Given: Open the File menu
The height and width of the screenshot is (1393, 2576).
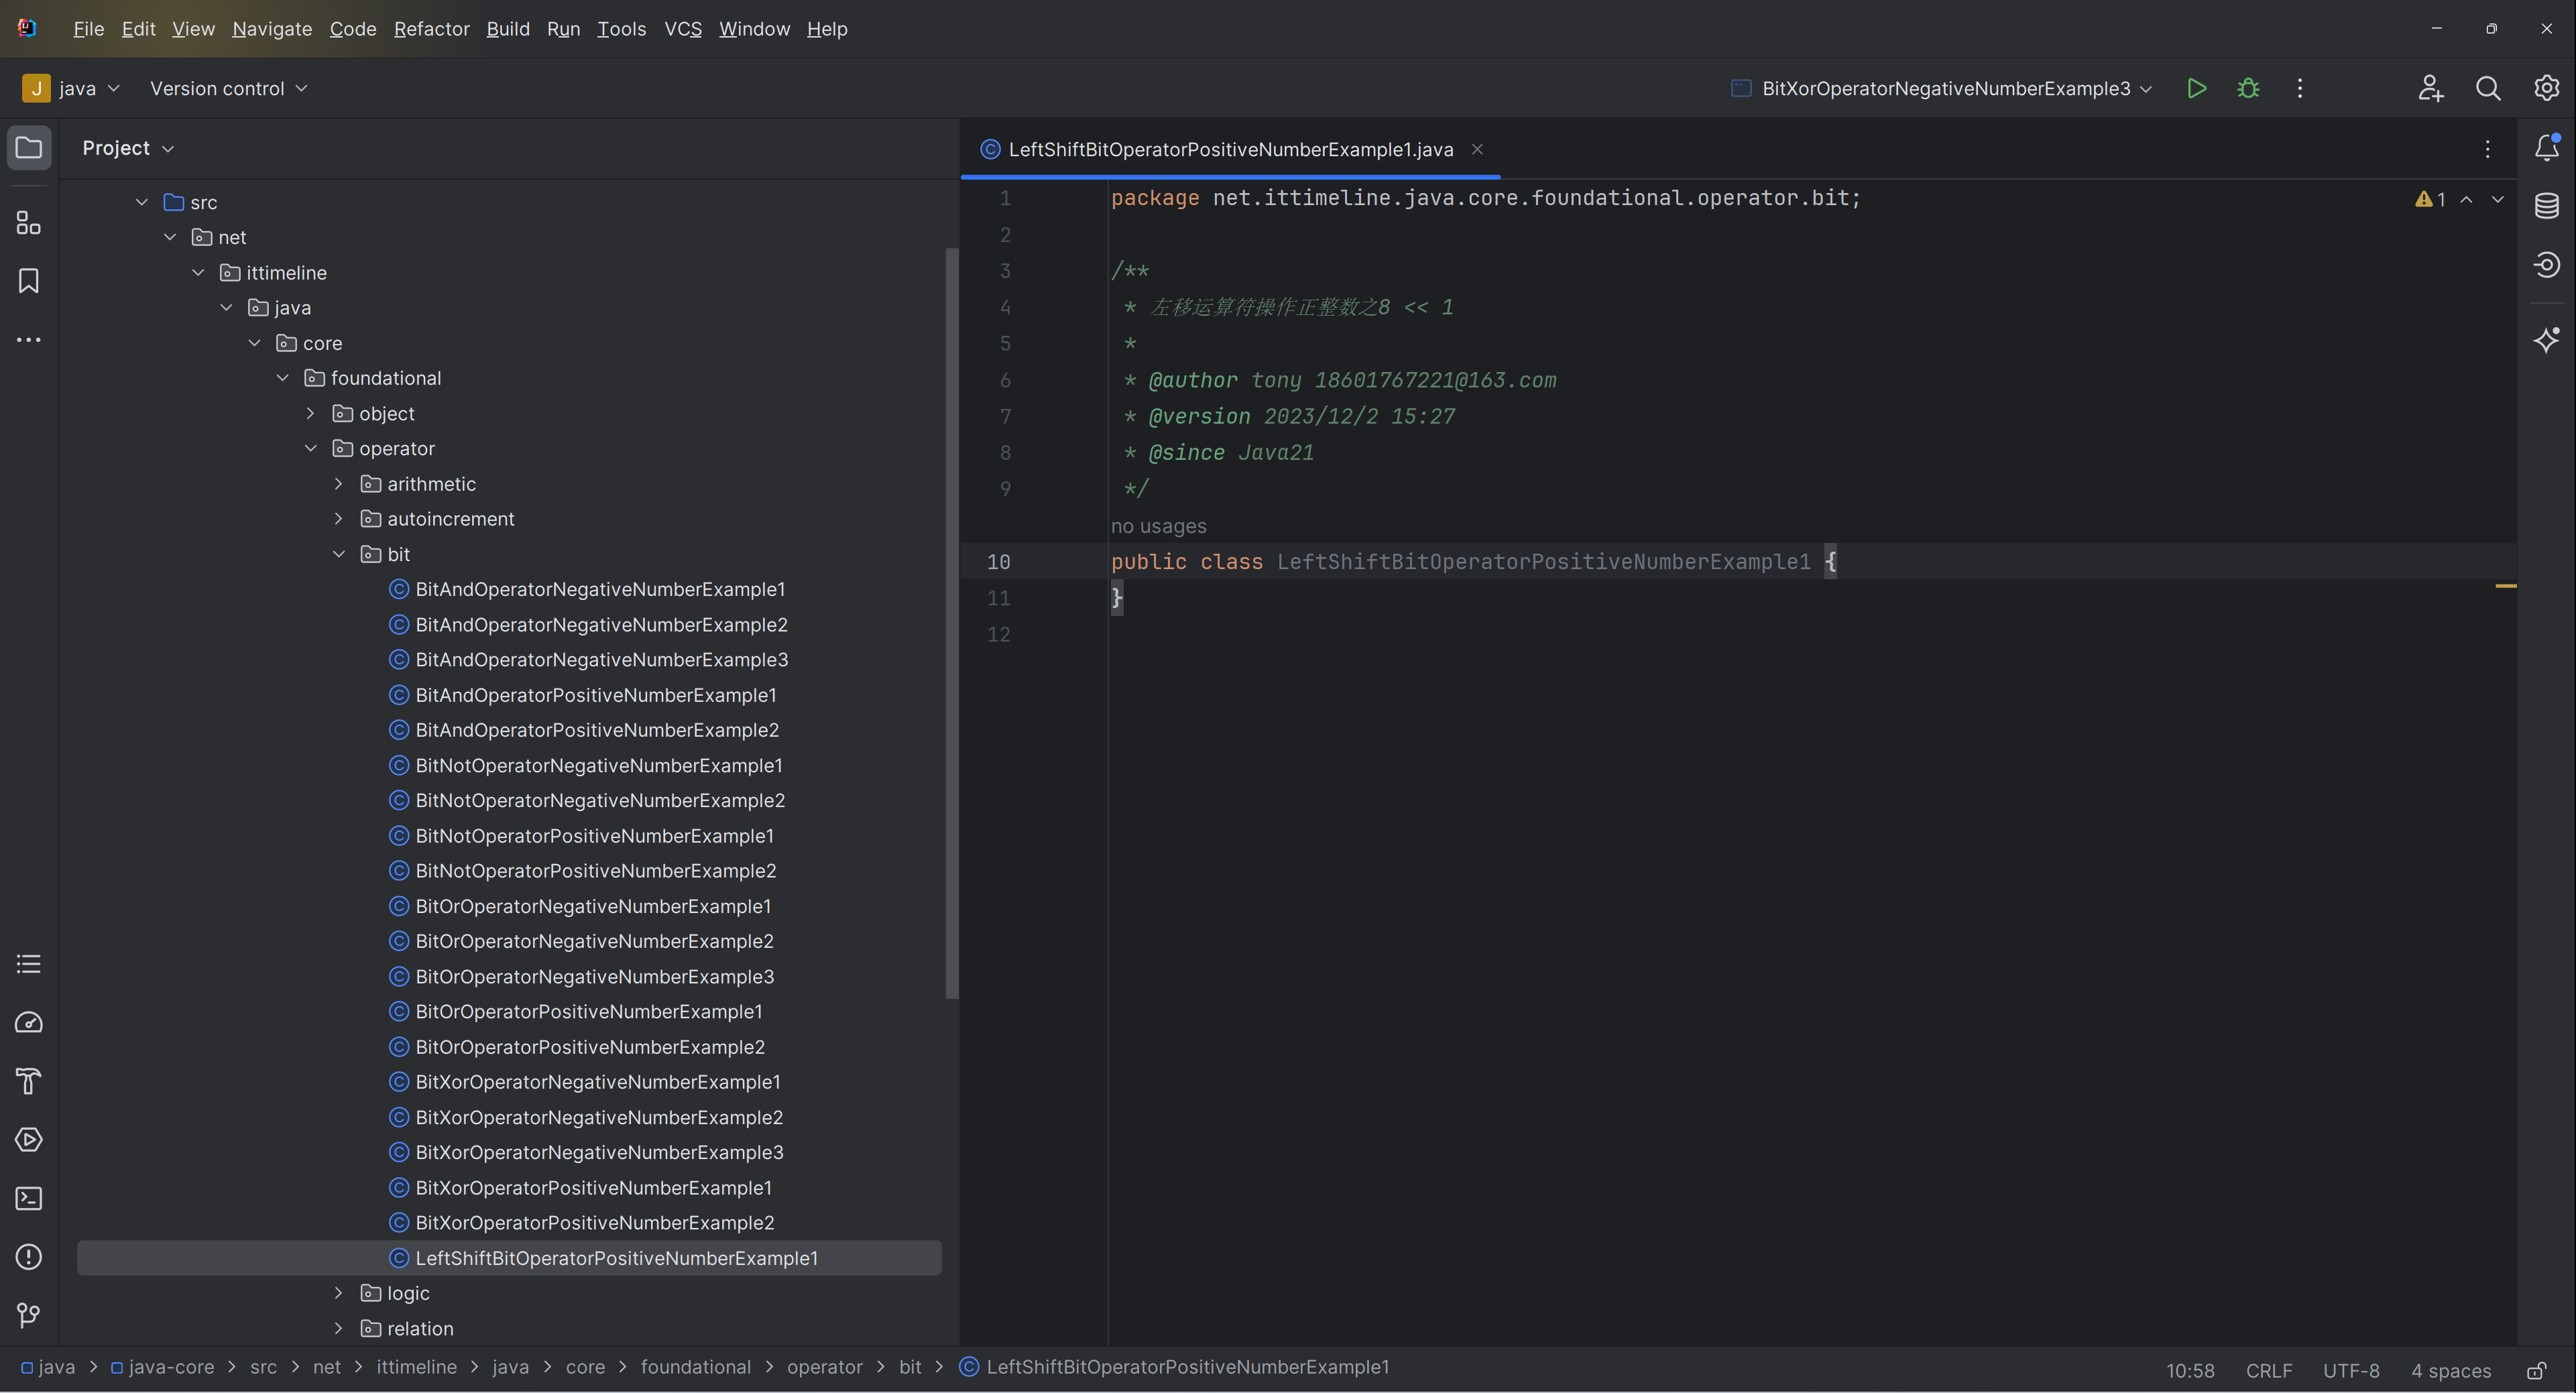Looking at the screenshot, I should click(x=88, y=29).
